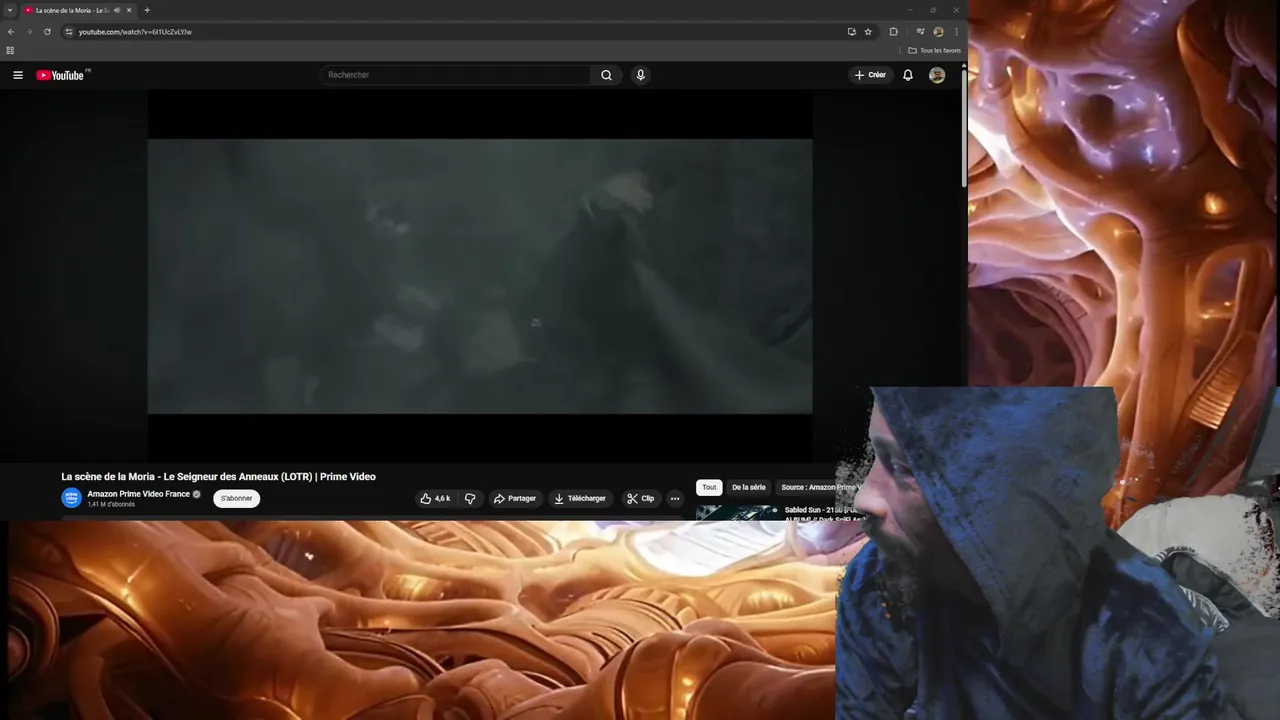Open the Tous les favoris folder

[934, 50]
